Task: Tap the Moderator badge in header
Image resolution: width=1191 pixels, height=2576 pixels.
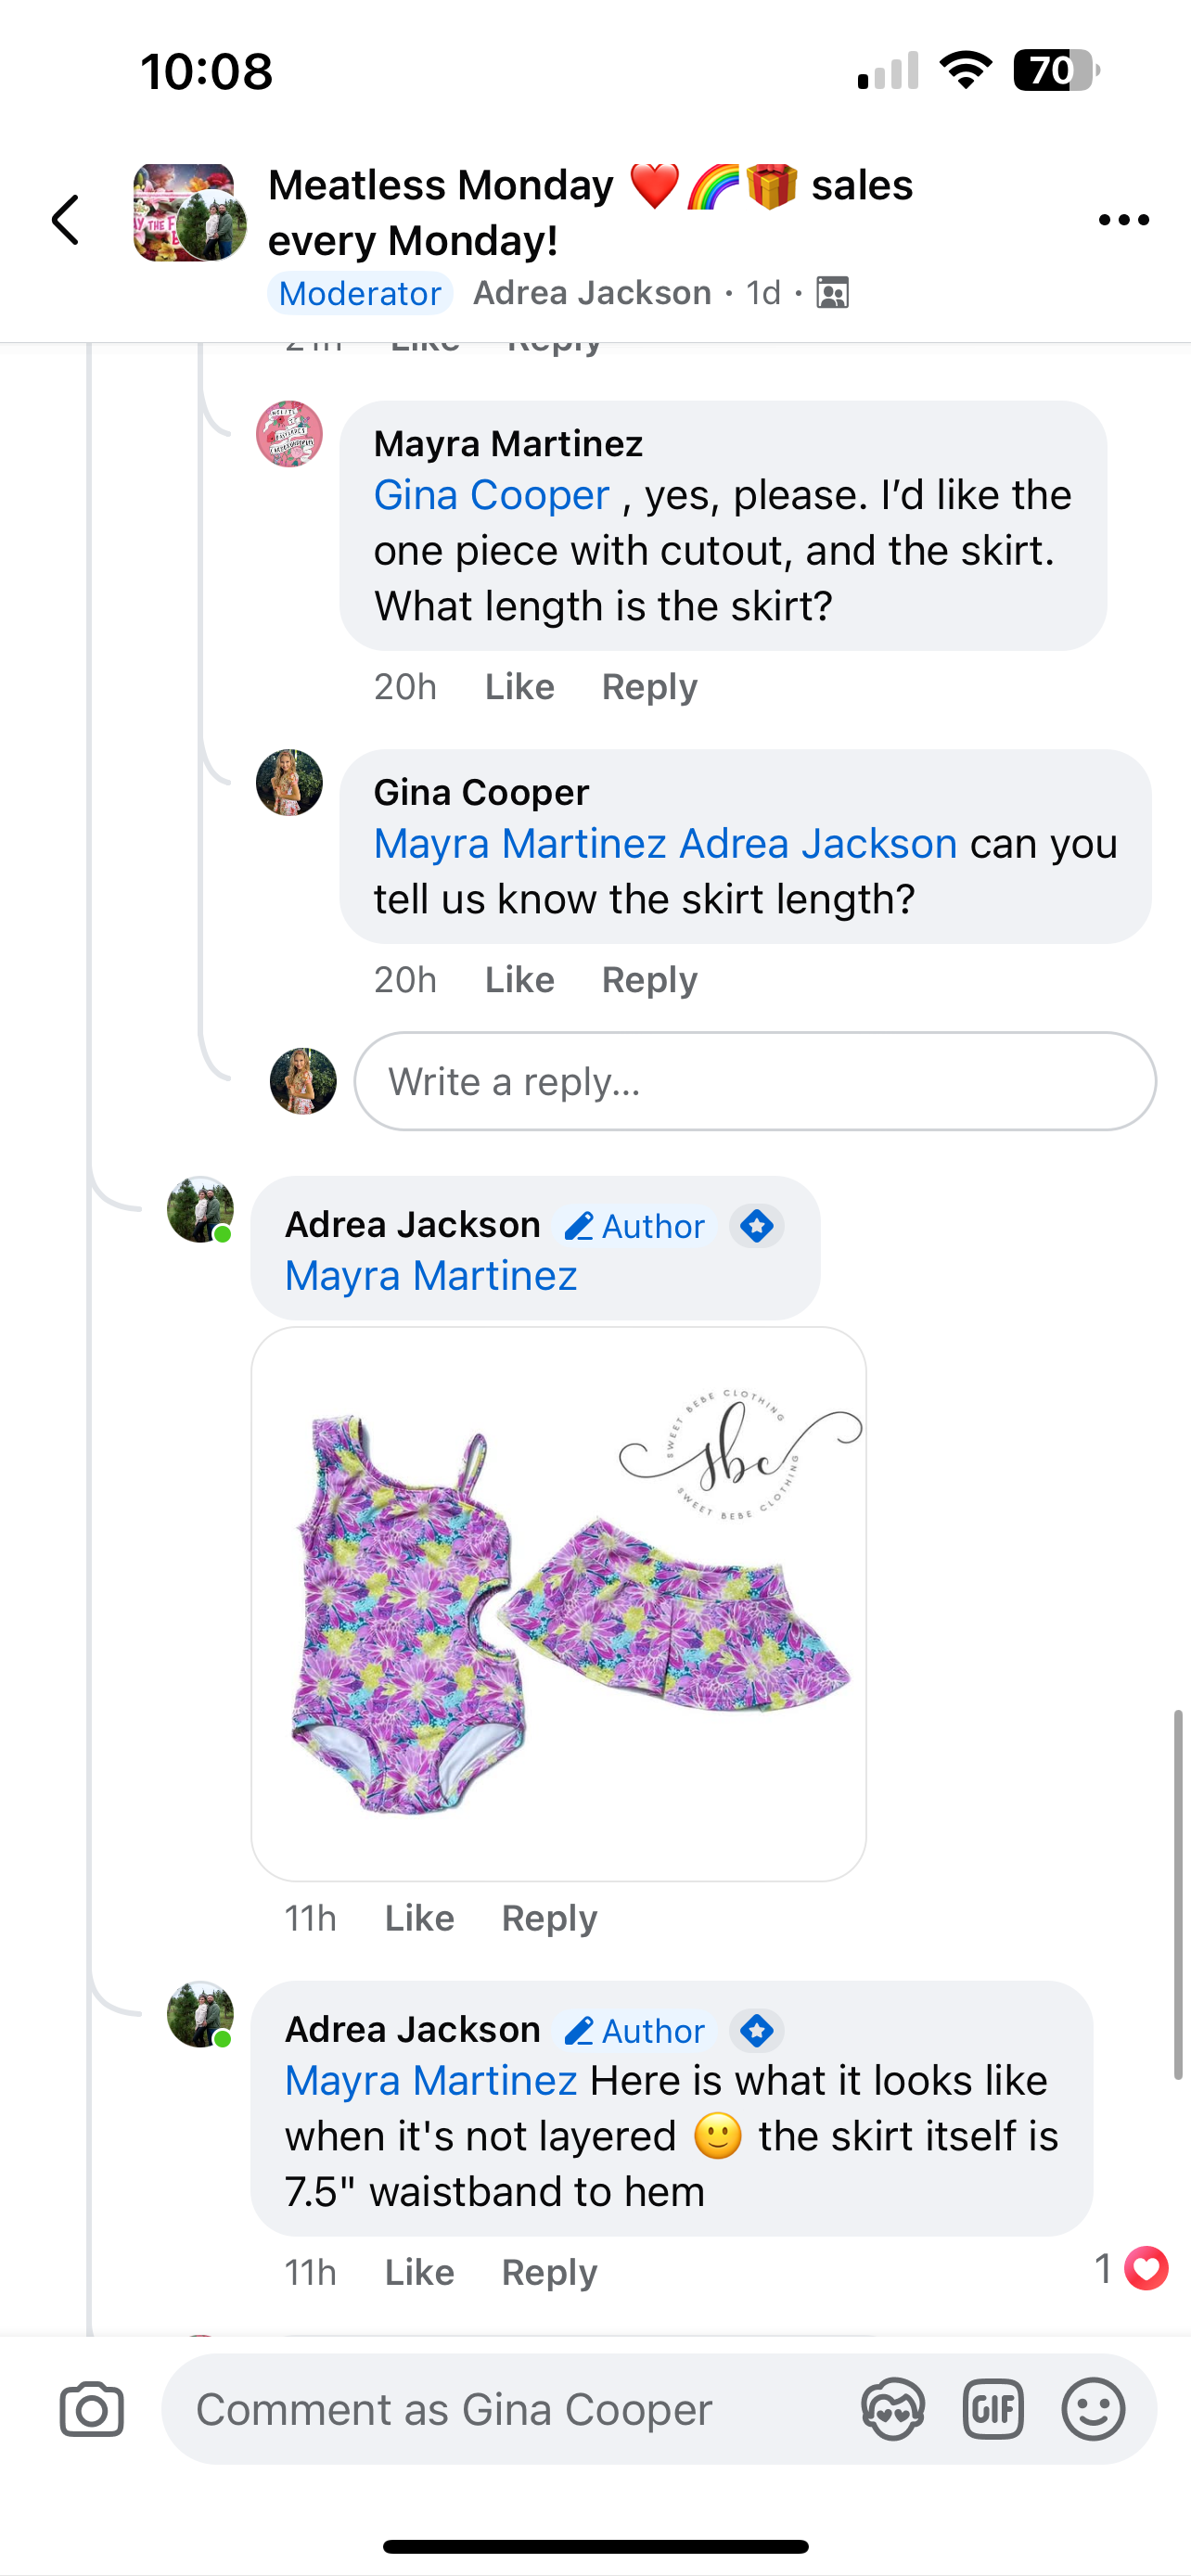Action: click(360, 293)
